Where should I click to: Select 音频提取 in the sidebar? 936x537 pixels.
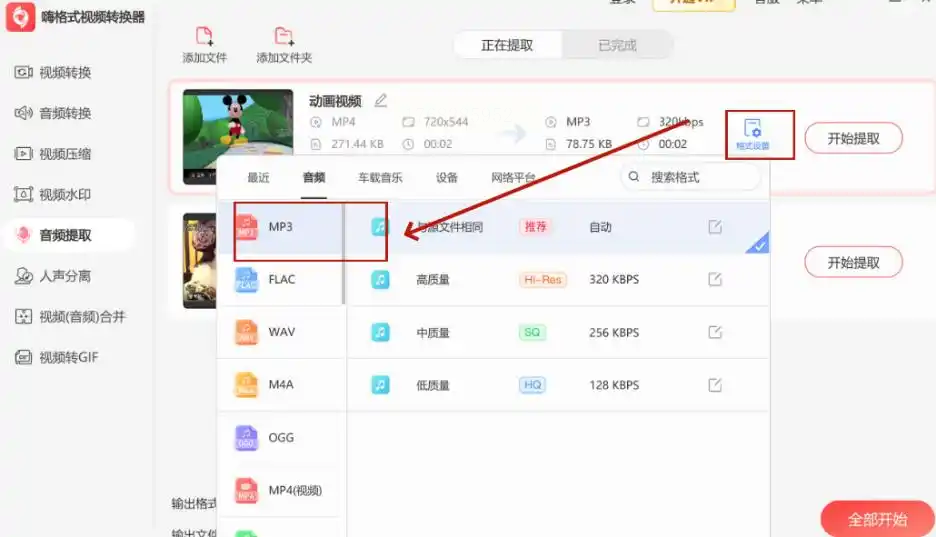click(x=69, y=235)
